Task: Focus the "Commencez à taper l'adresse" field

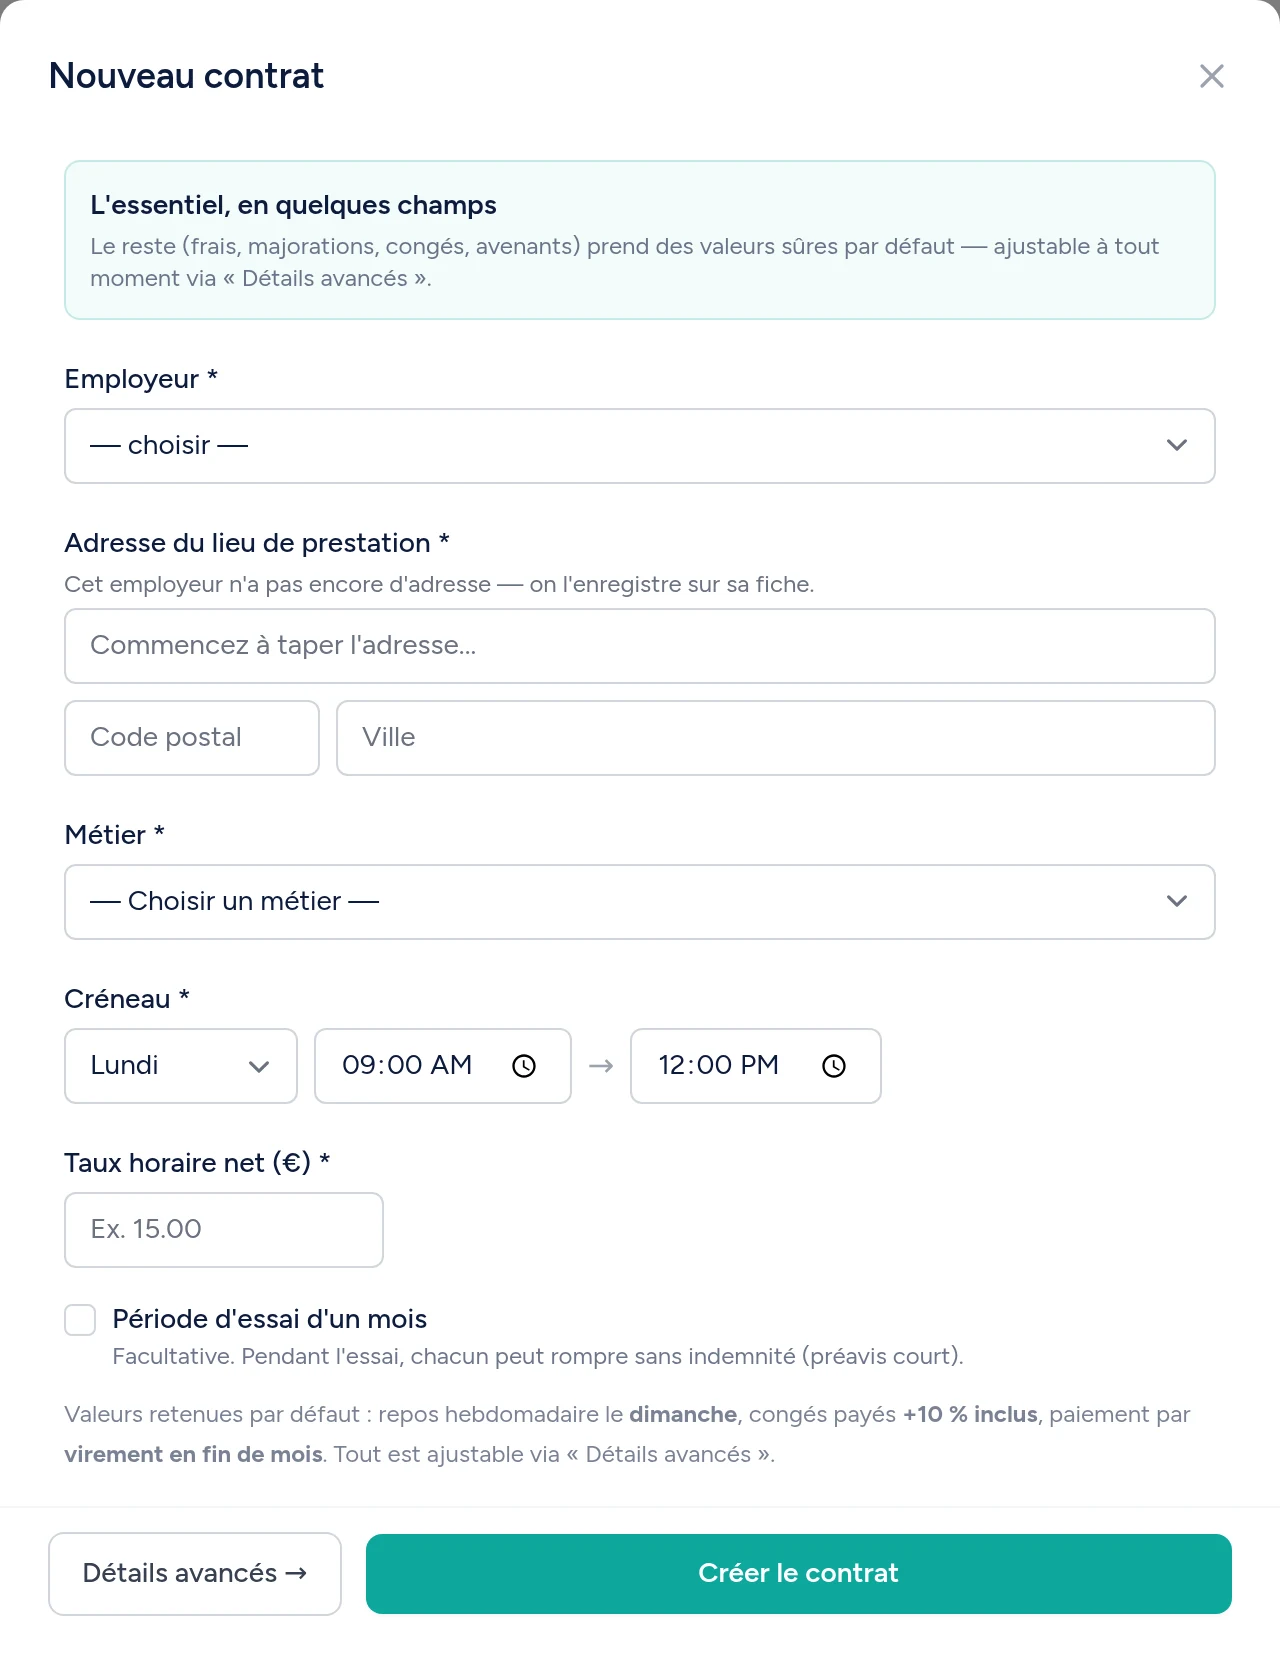Action: (x=640, y=646)
